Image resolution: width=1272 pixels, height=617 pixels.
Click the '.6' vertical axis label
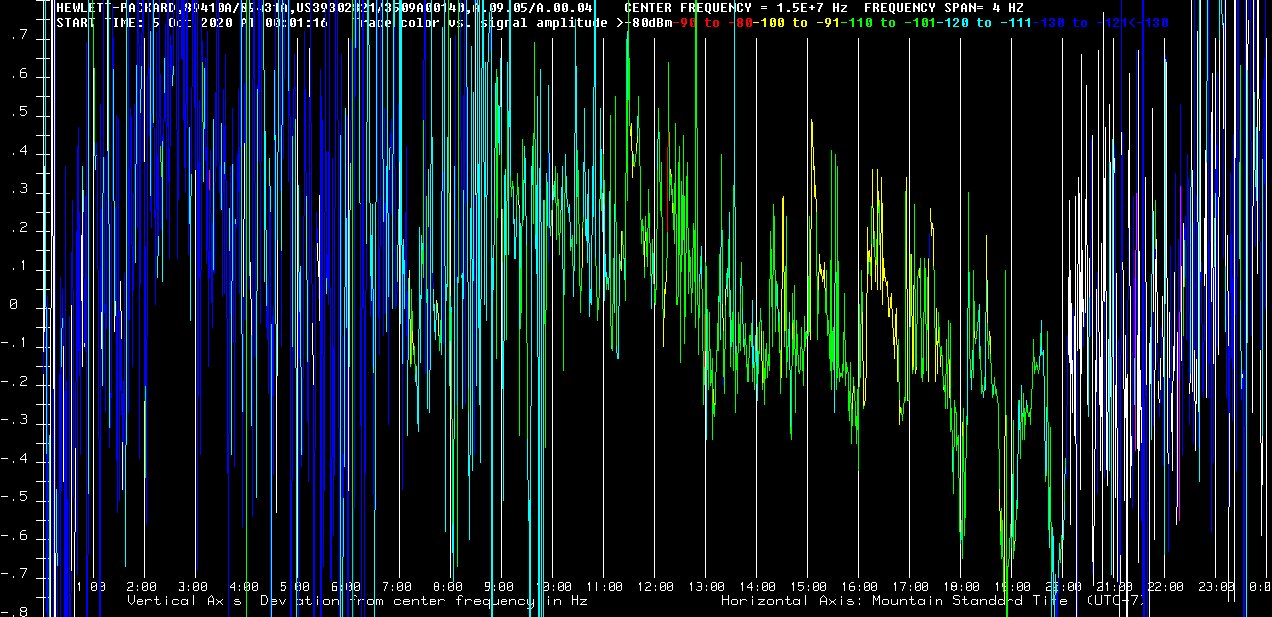pos(19,75)
